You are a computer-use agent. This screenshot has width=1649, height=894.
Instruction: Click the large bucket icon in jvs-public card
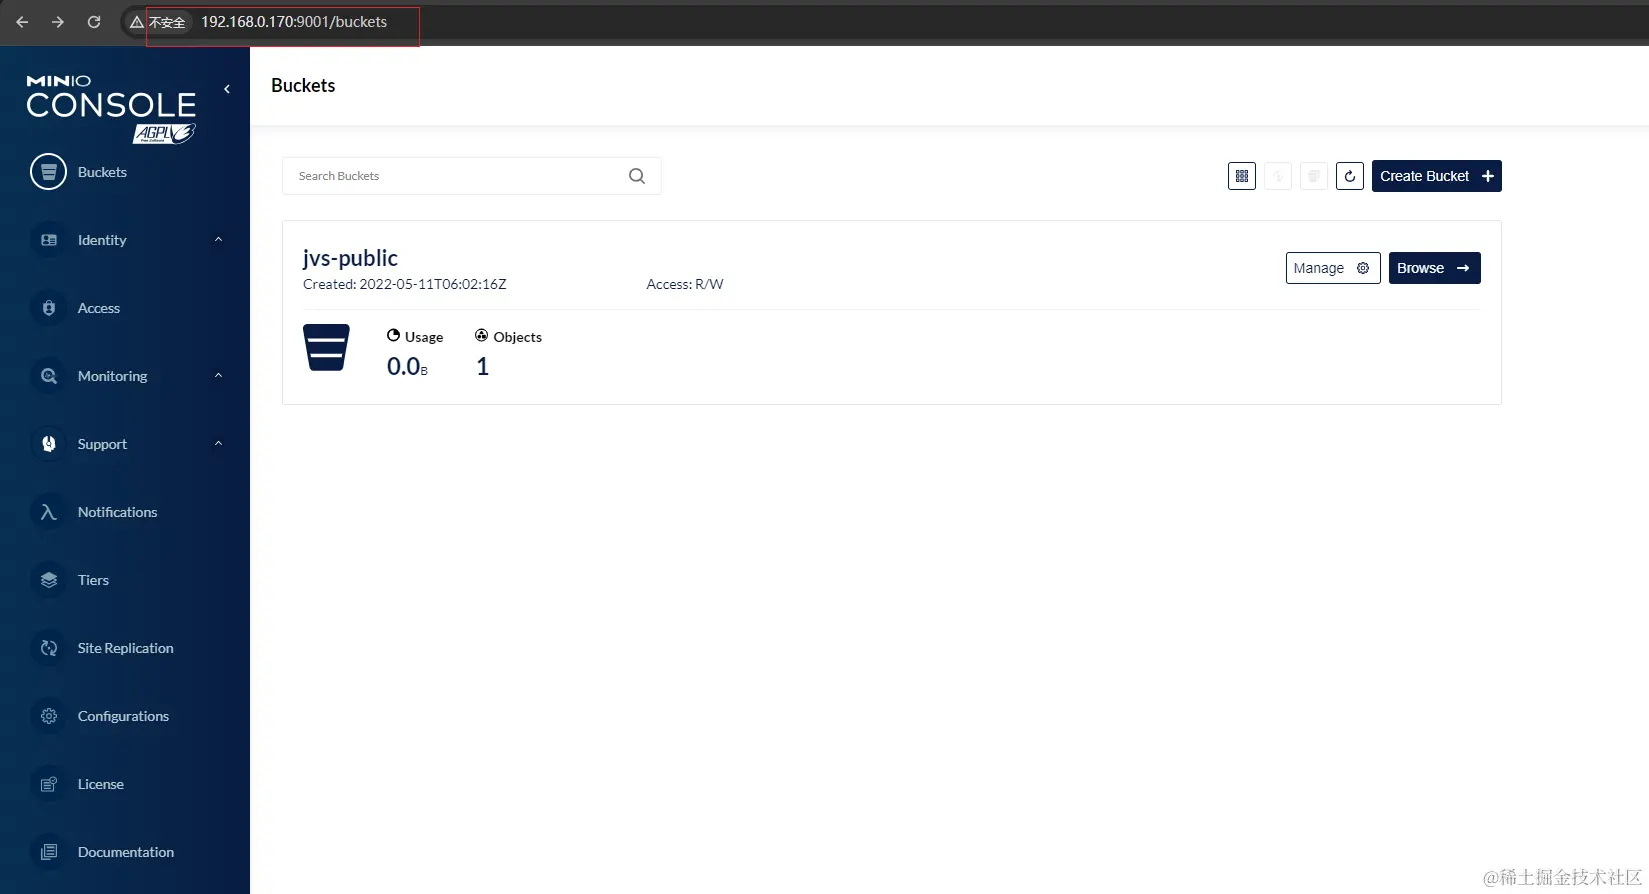(326, 348)
